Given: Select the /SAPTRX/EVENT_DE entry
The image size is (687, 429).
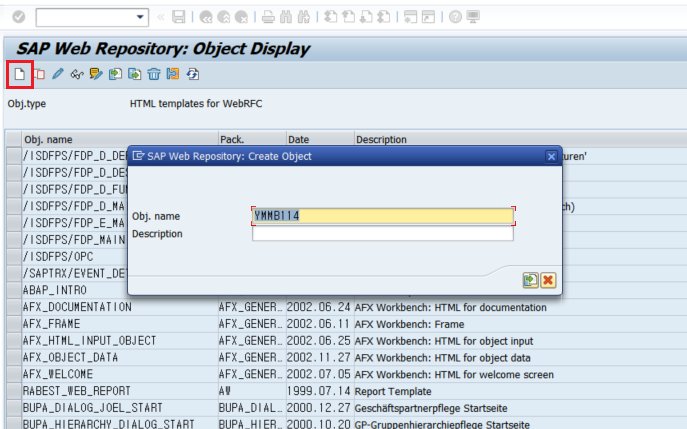Looking at the screenshot, I should 75,273.
